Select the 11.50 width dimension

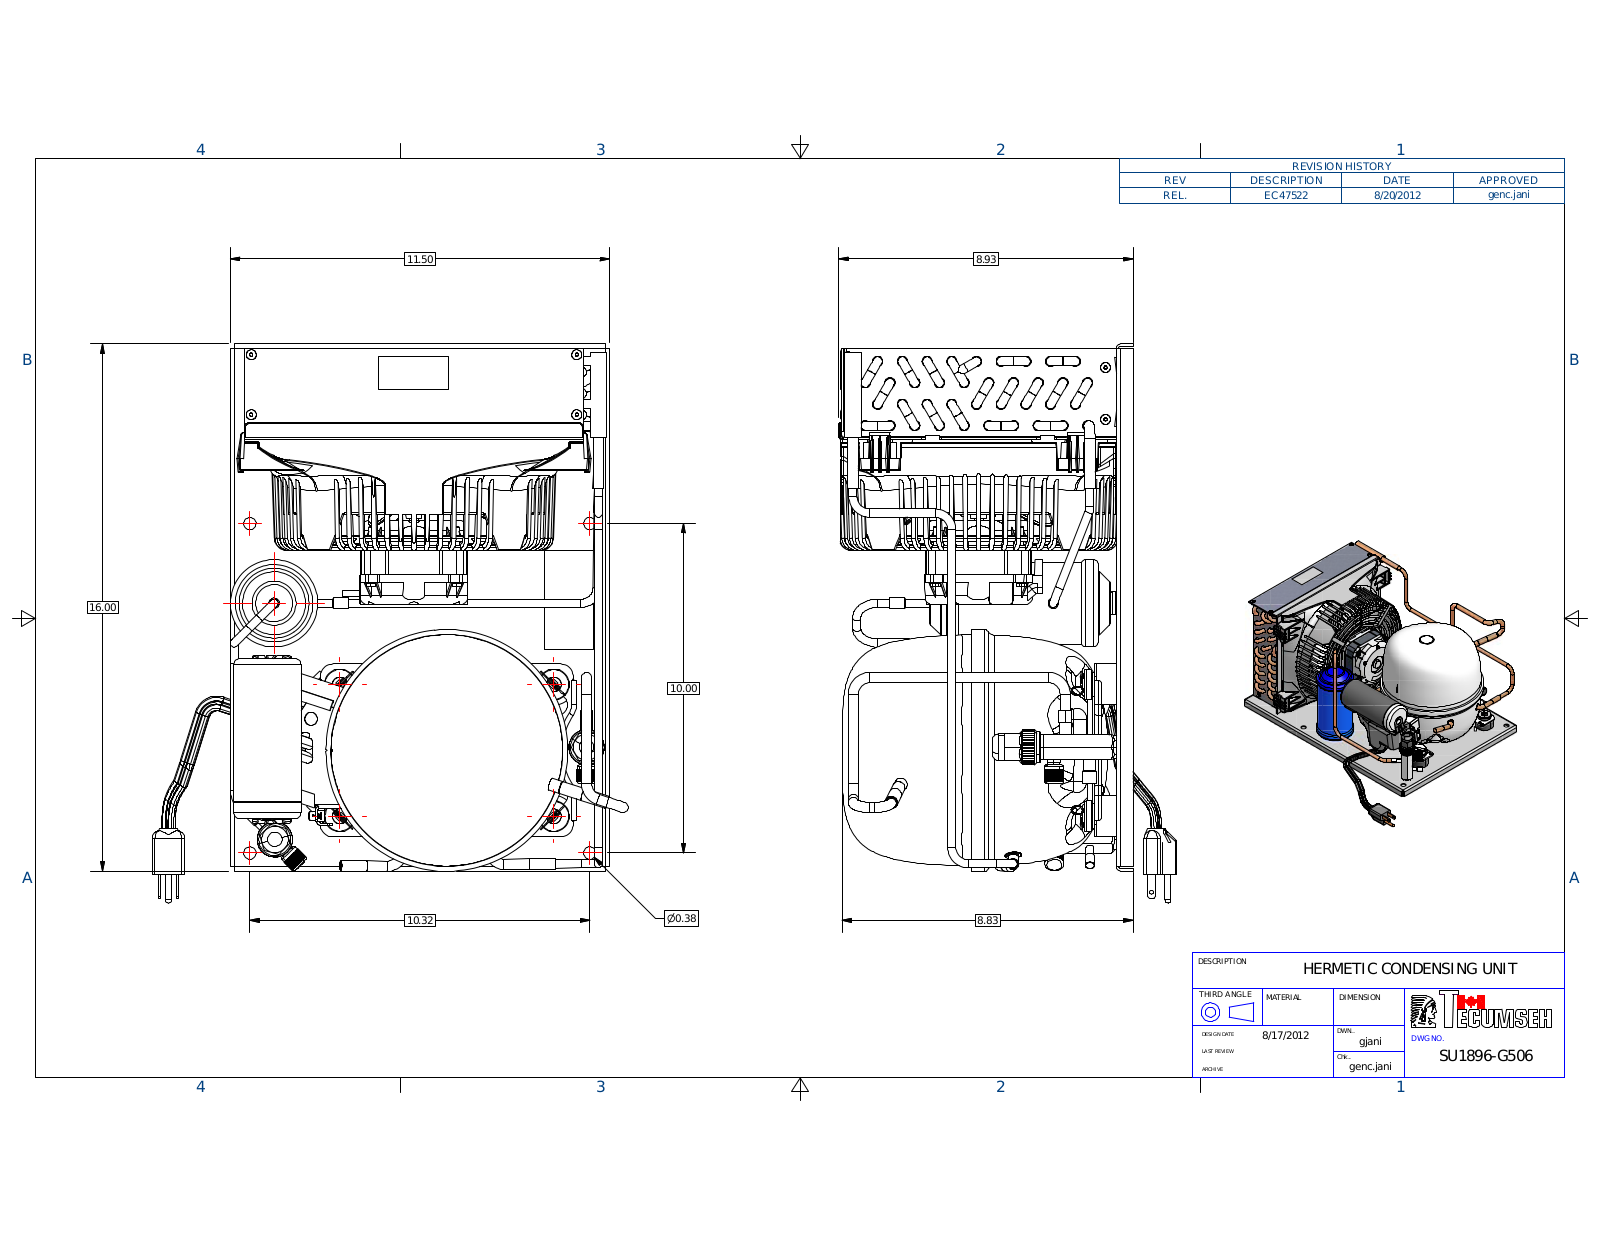click(x=420, y=259)
